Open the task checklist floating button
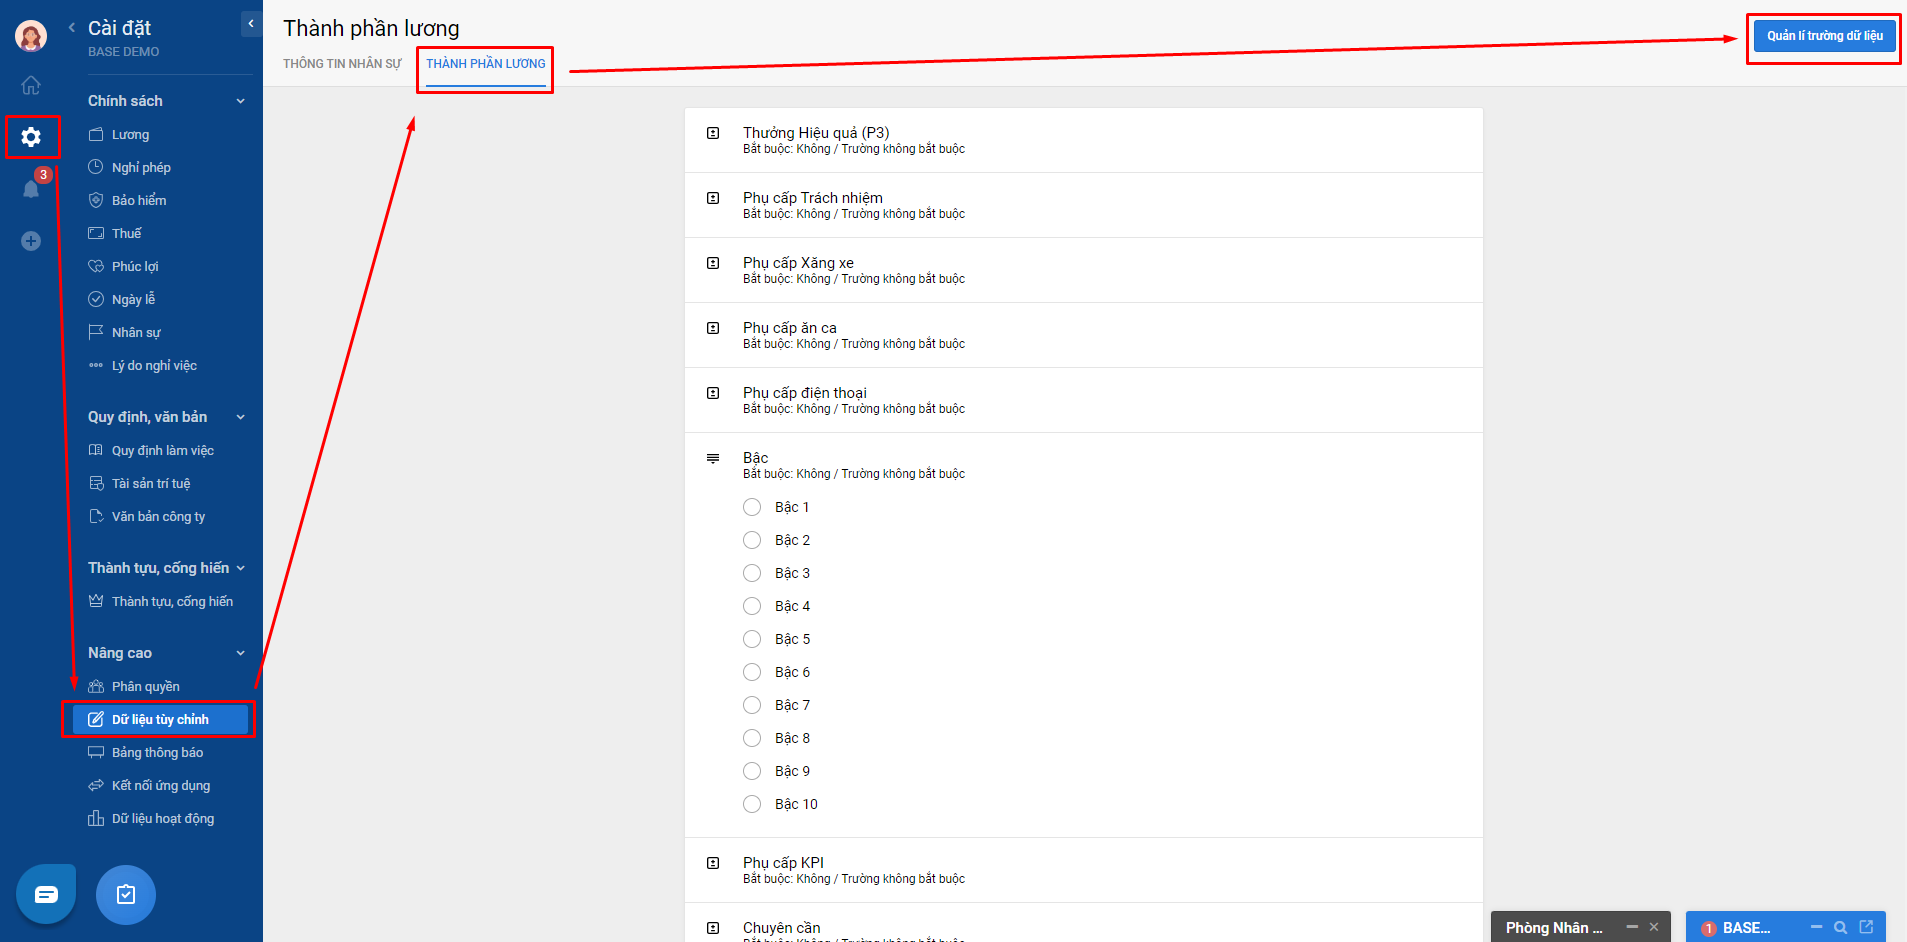This screenshot has height=942, width=1907. click(126, 894)
